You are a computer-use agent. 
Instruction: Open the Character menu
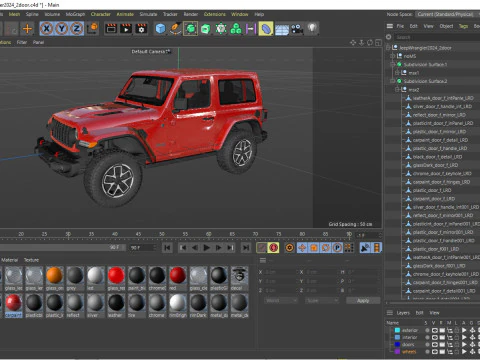(x=101, y=14)
